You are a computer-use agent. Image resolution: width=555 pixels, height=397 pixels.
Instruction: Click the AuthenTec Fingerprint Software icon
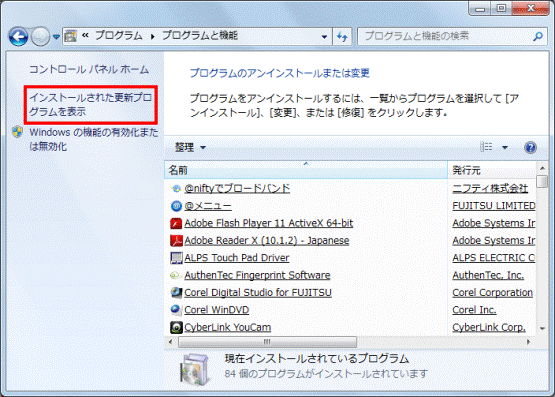tap(176, 275)
